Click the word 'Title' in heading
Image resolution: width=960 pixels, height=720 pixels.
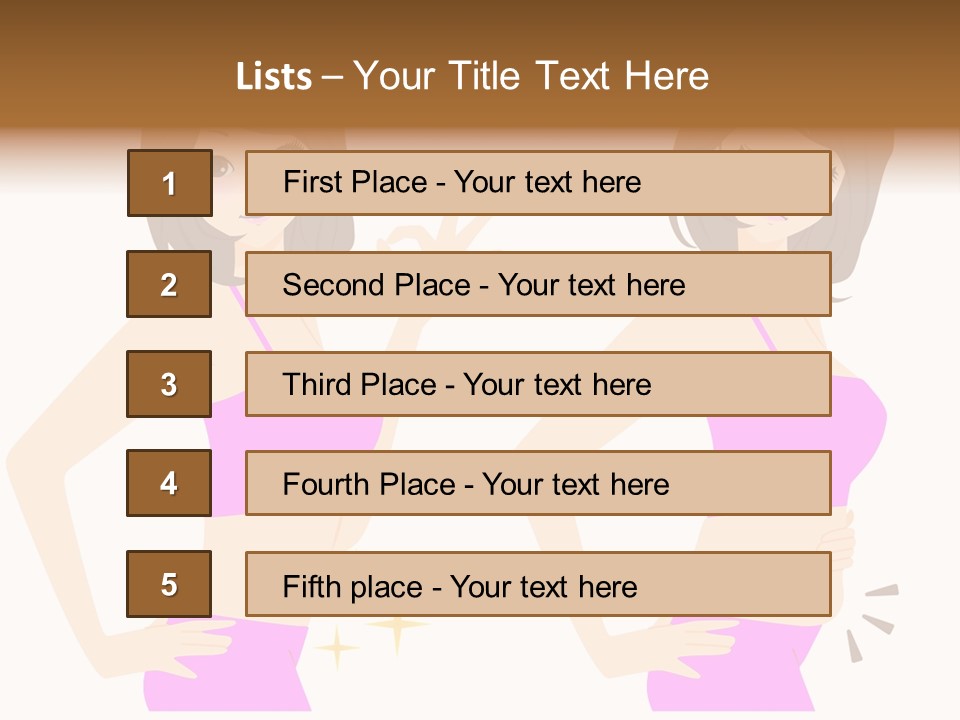click(484, 76)
